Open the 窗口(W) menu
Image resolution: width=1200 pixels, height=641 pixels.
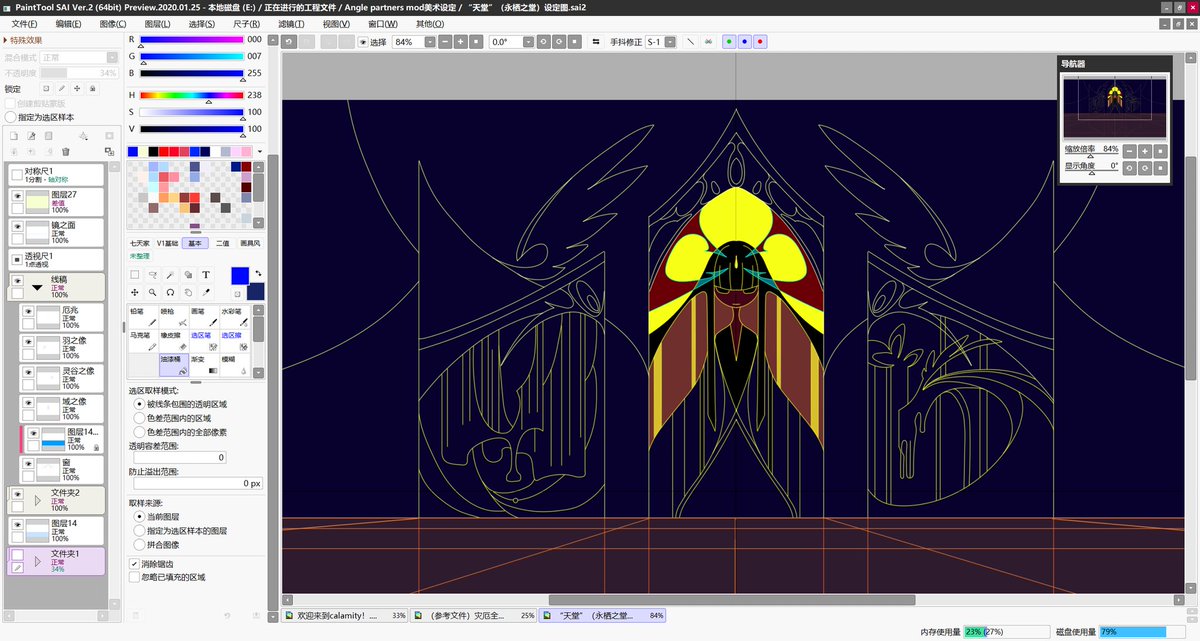(384, 23)
